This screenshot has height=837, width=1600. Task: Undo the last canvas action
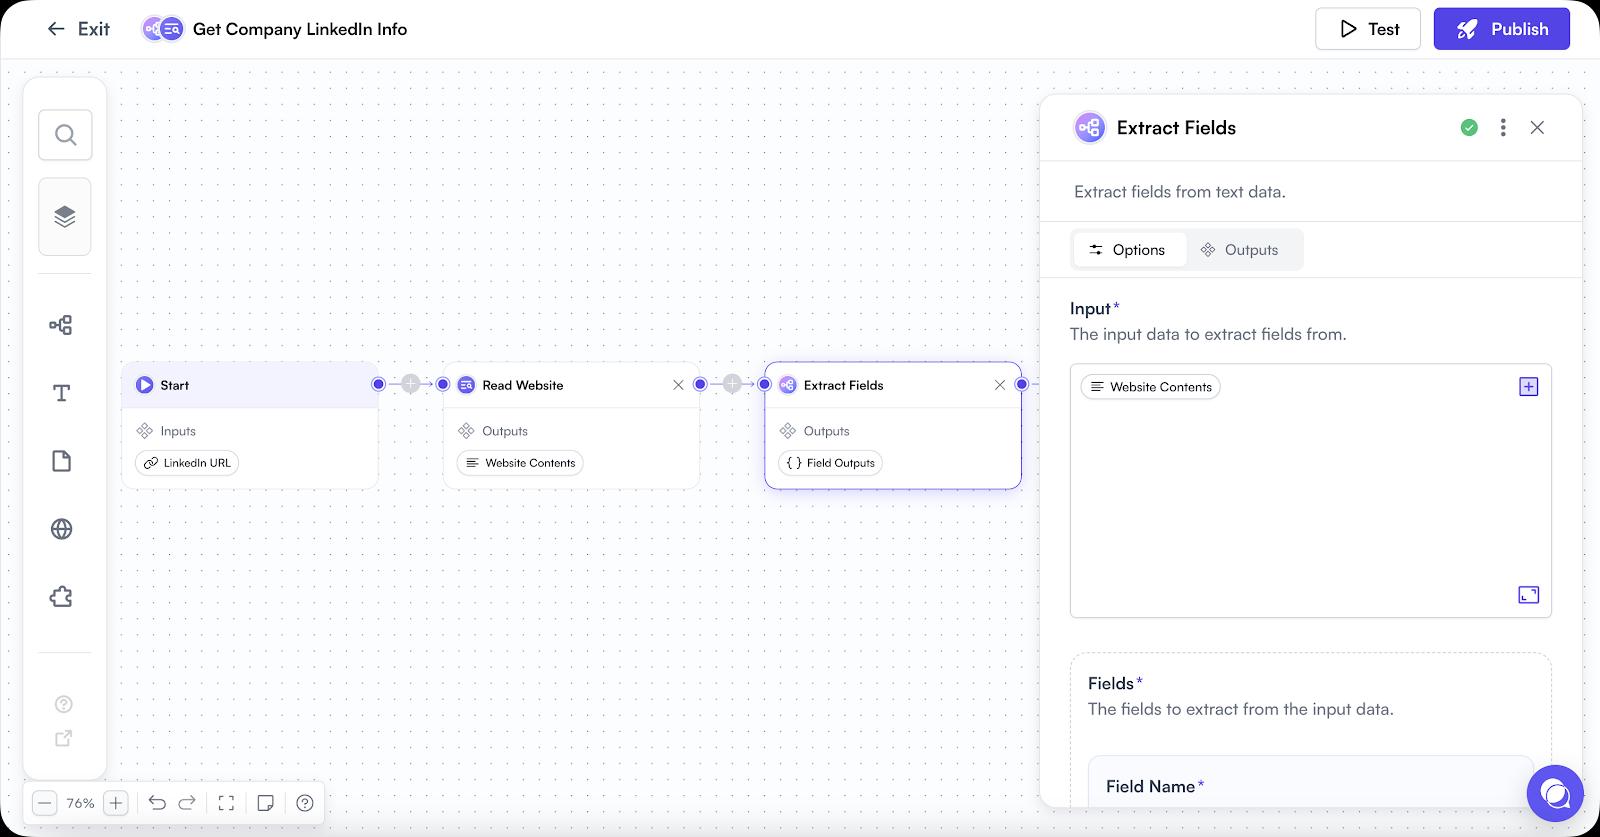pyautogui.click(x=157, y=803)
